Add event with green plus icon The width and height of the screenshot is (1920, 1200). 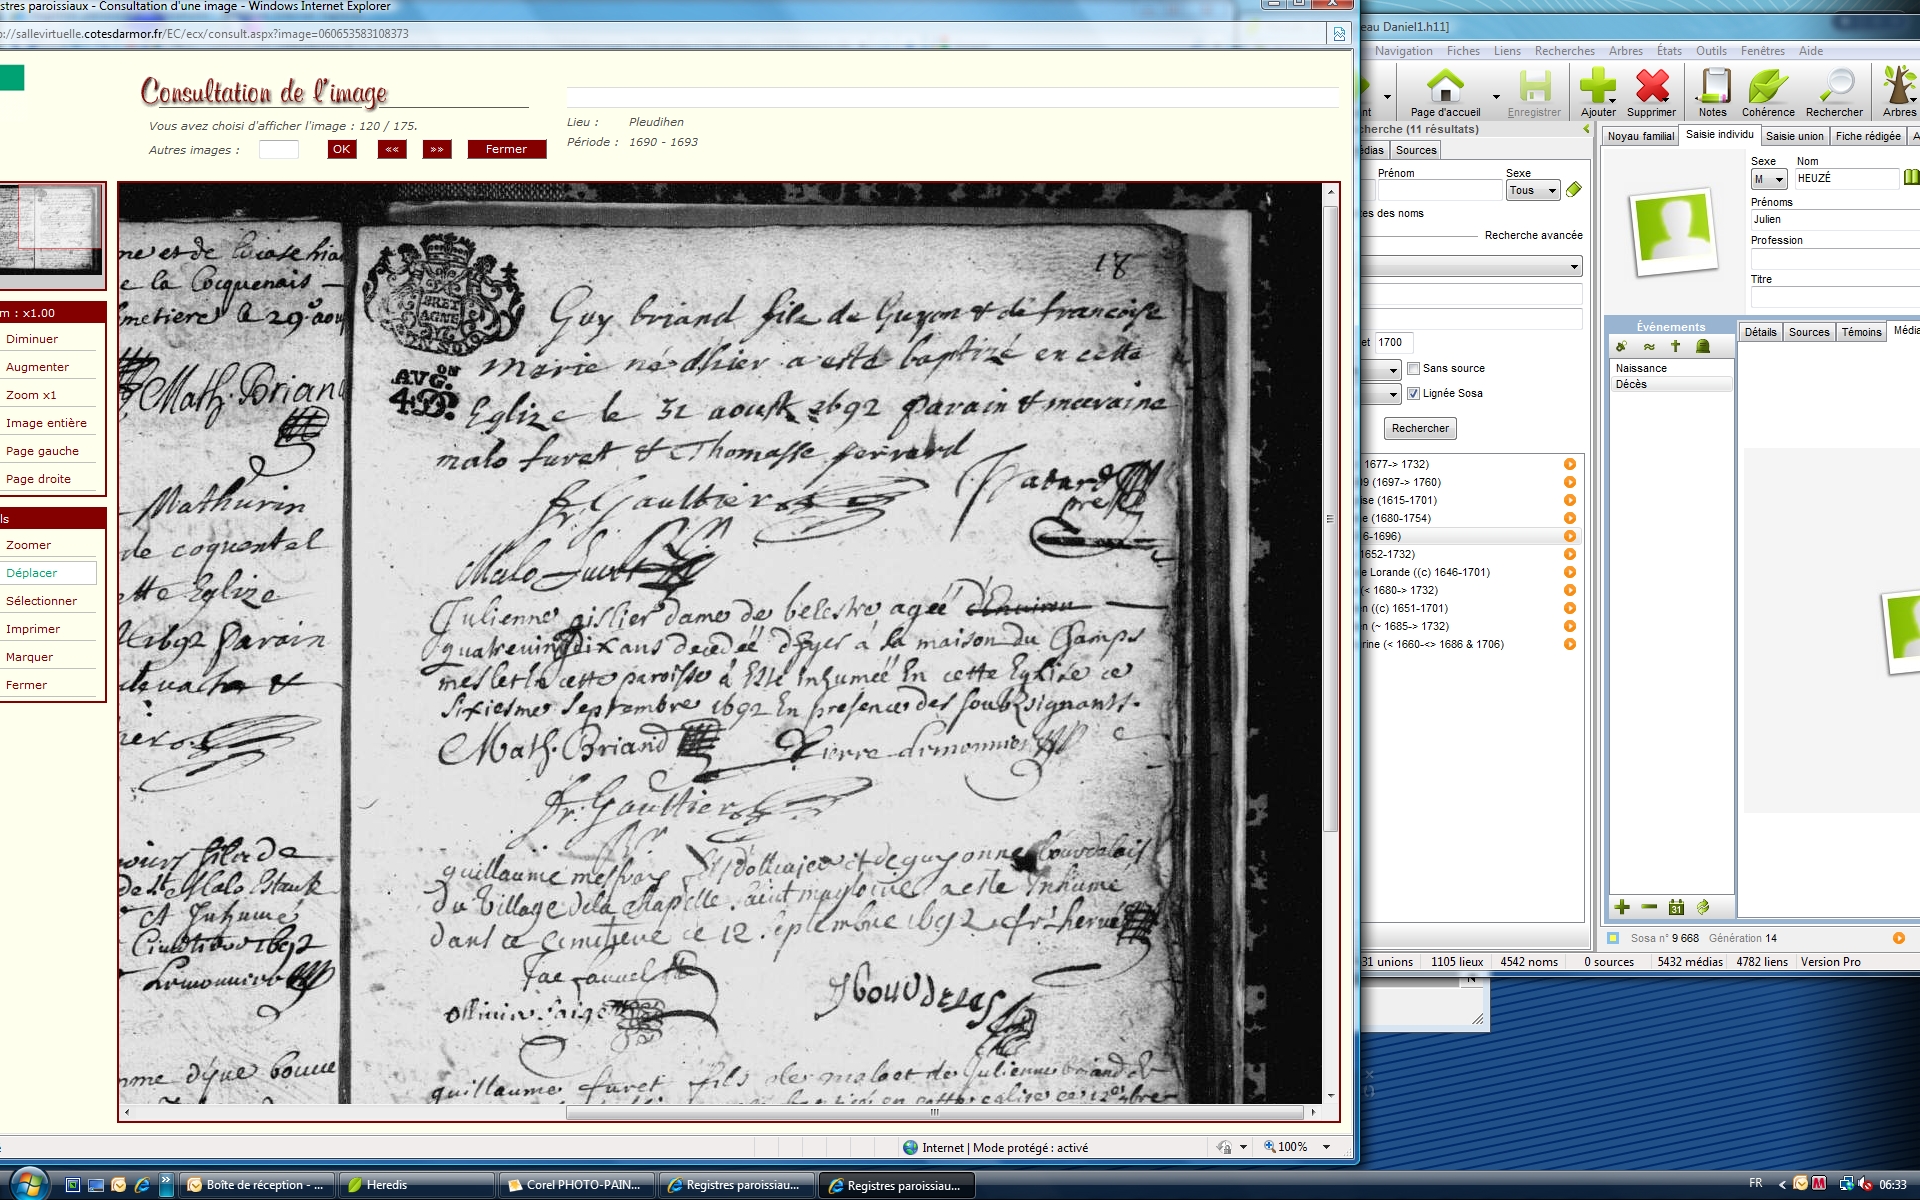1622,907
